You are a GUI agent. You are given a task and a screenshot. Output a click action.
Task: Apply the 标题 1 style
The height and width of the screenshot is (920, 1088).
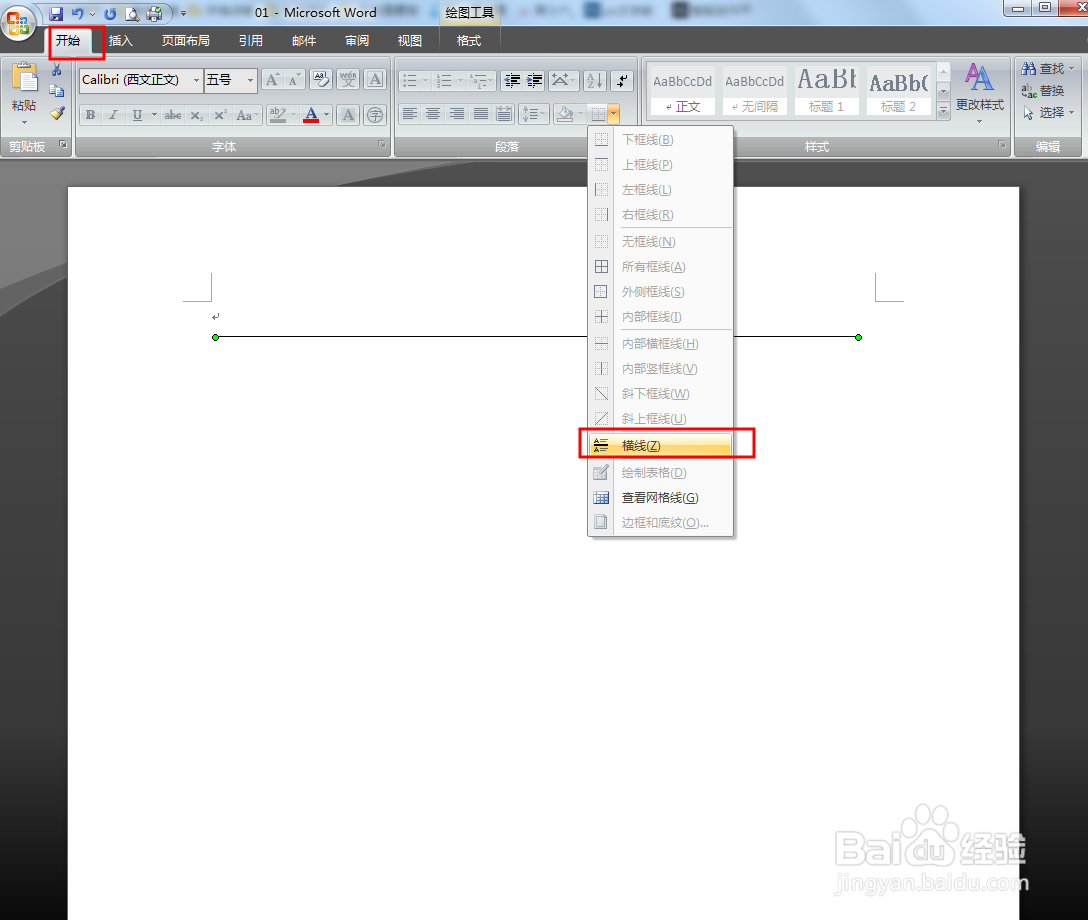[x=826, y=90]
